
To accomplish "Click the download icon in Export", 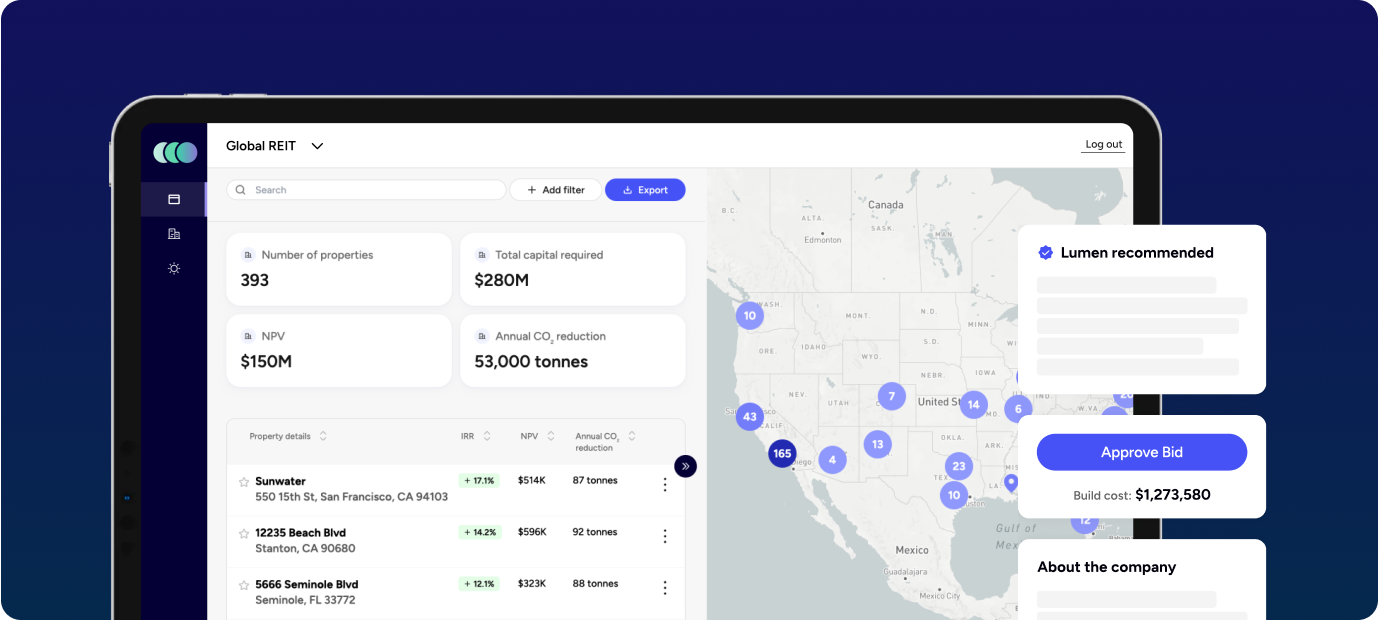I will 628,190.
